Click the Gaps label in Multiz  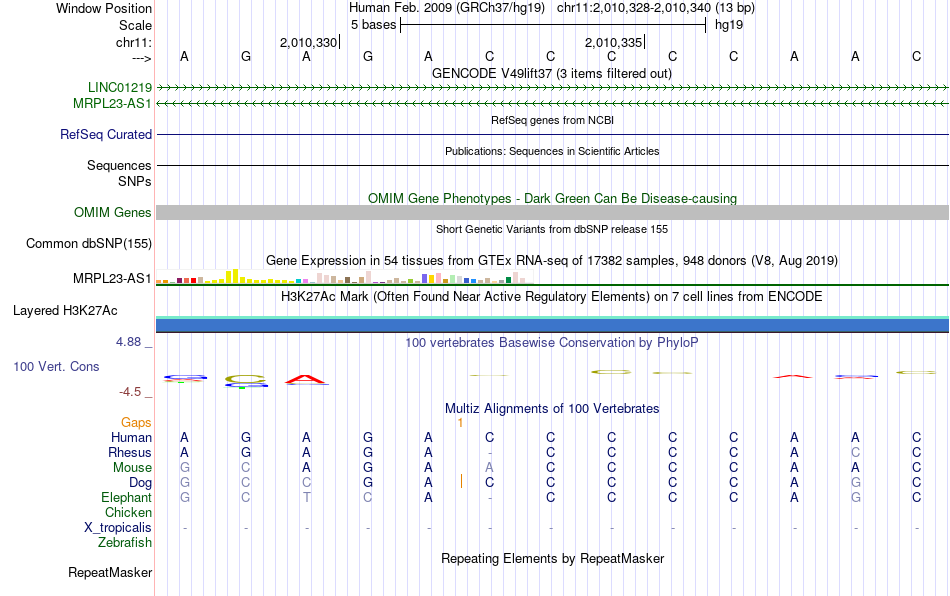click(x=136, y=422)
